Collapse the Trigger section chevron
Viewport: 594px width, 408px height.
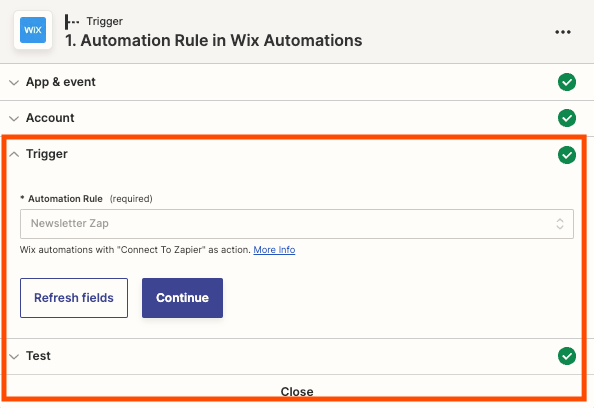[14, 154]
